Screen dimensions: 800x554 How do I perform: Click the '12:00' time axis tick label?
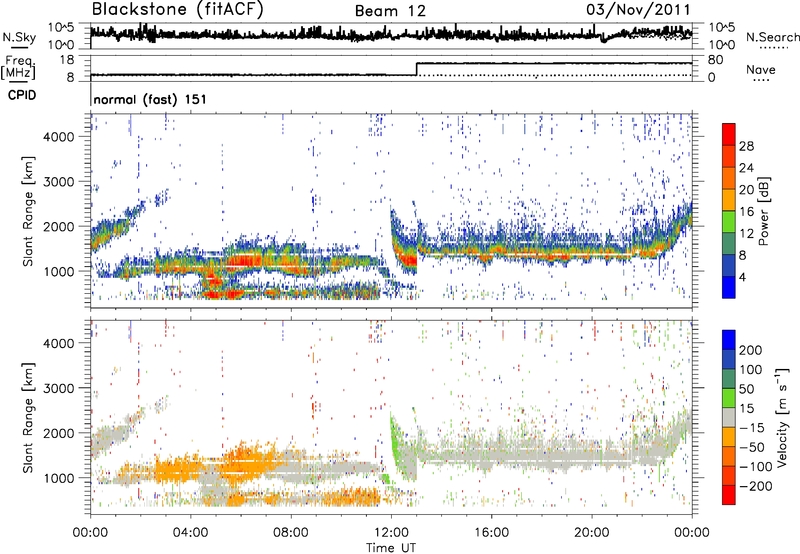point(391,533)
